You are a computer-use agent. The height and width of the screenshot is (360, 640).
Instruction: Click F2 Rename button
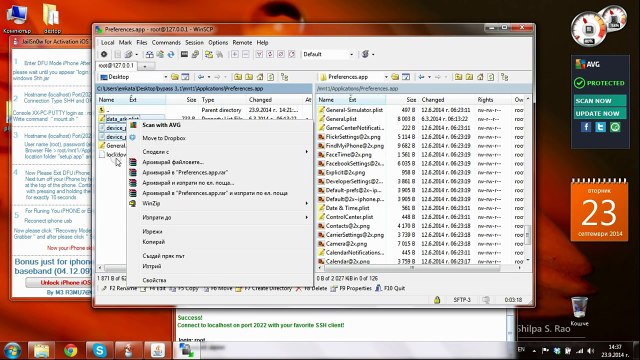(x=119, y=288)
